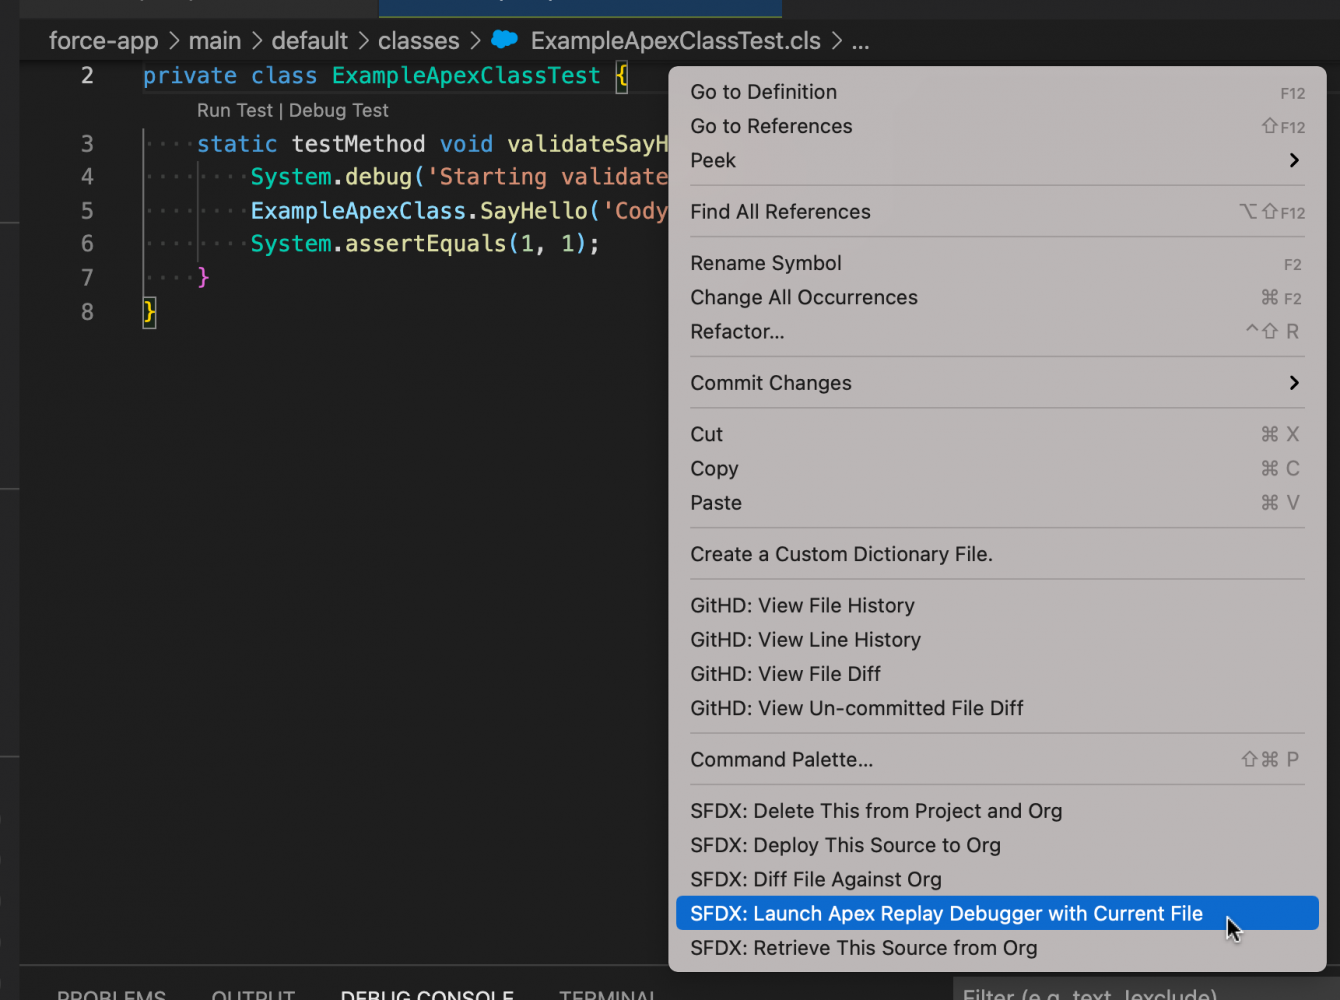Click ExampleApexClassTest class name in code
Screen dimensions: 1340x1000
(466, 76)
